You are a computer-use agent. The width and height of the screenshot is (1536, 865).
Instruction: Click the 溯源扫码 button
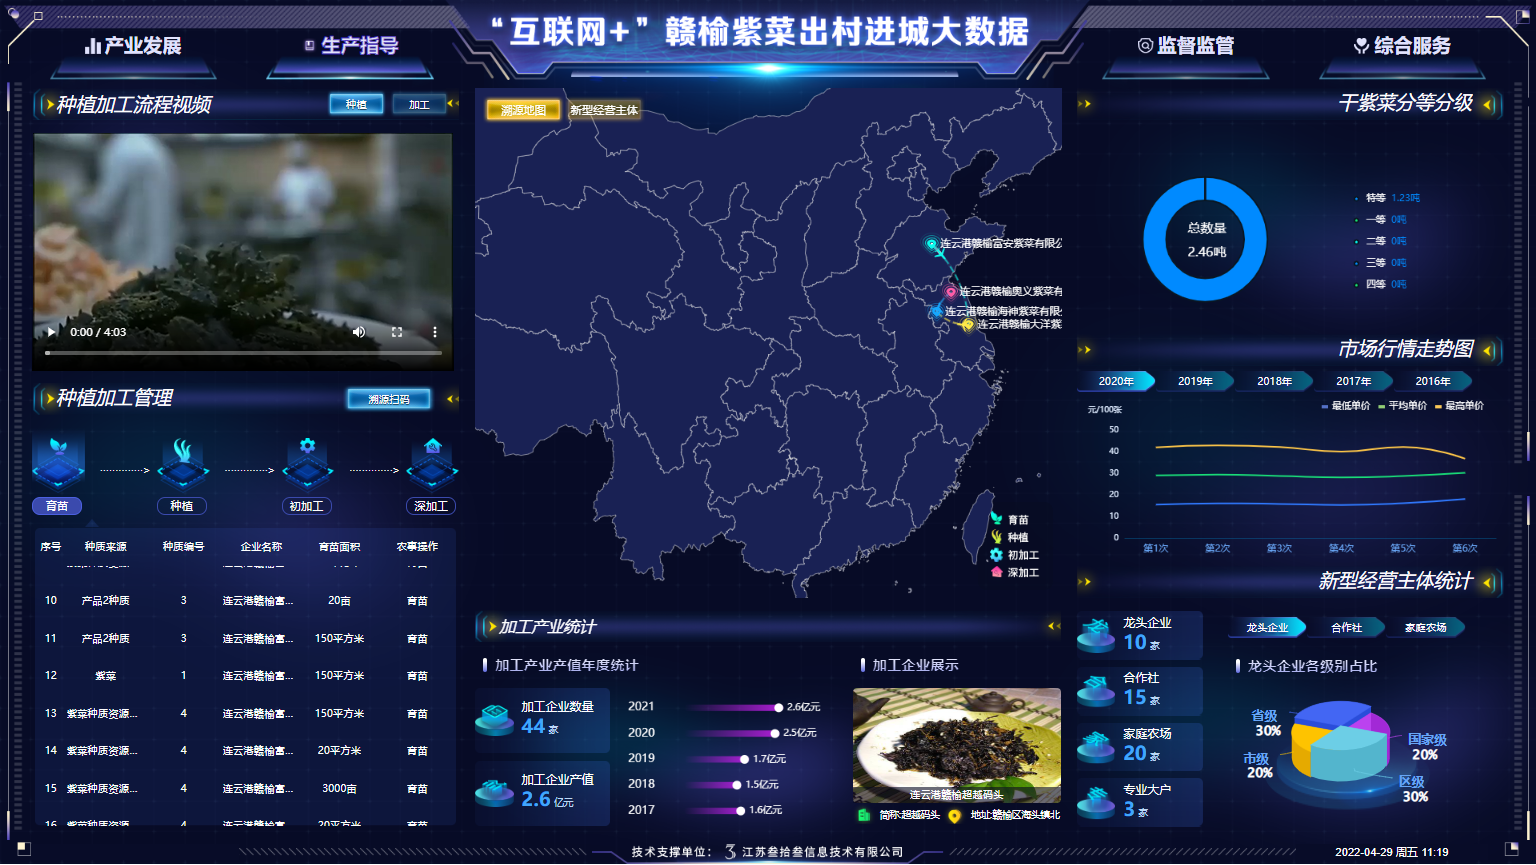(389, 399)
